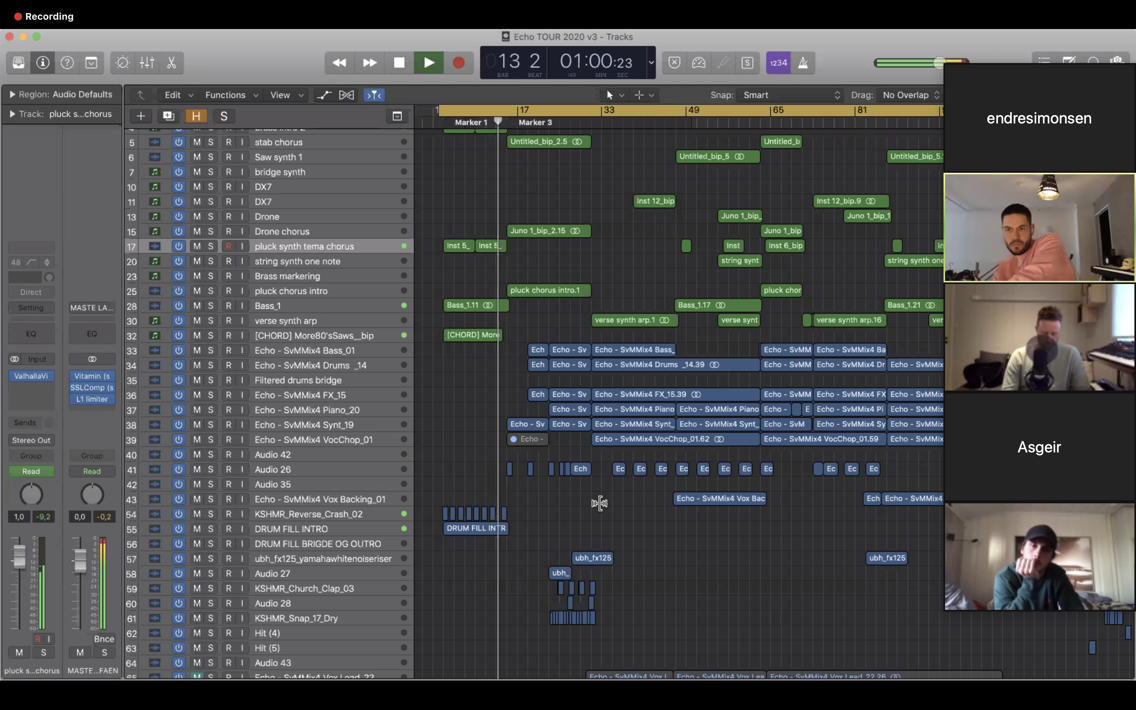Toggle Show Flex in the tracks menu bar

346,95
